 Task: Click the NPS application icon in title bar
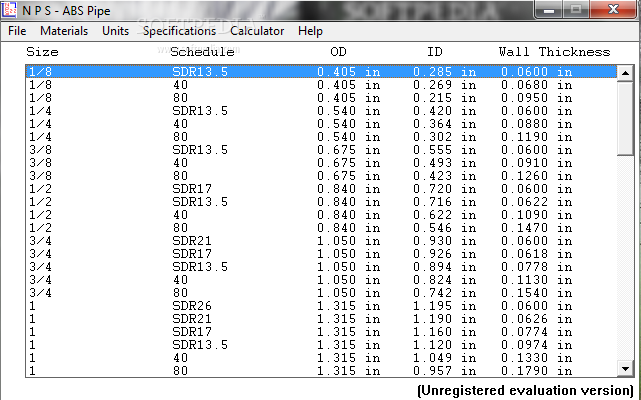click(9, 9)
